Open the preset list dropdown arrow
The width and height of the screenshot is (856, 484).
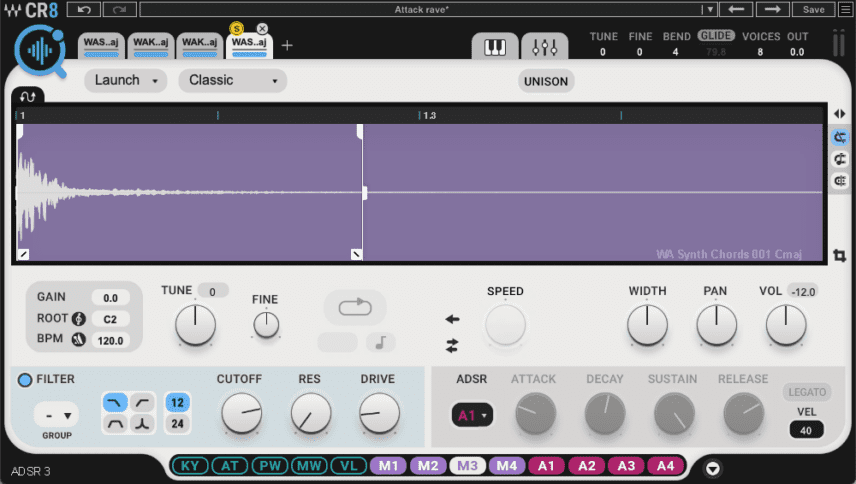(709, 9)
